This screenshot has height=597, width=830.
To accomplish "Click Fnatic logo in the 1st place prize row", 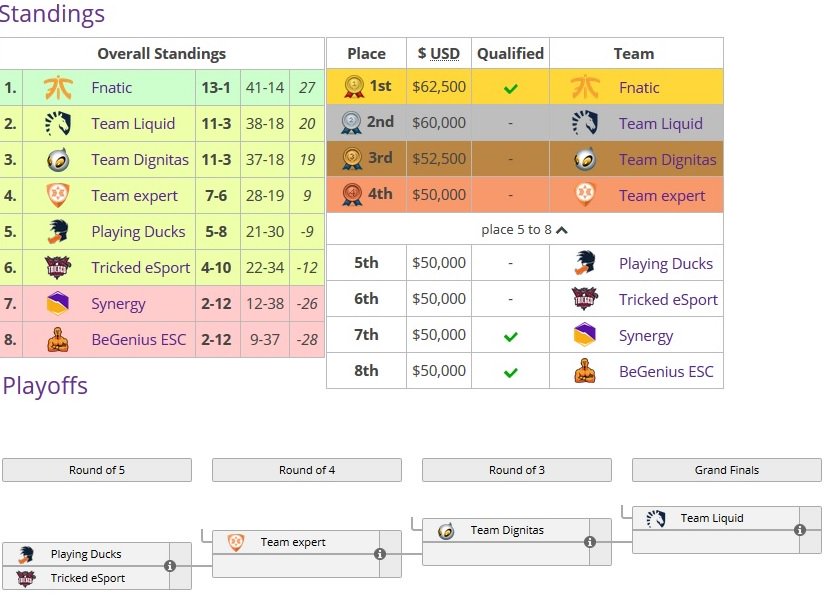I will click(585, 87).
